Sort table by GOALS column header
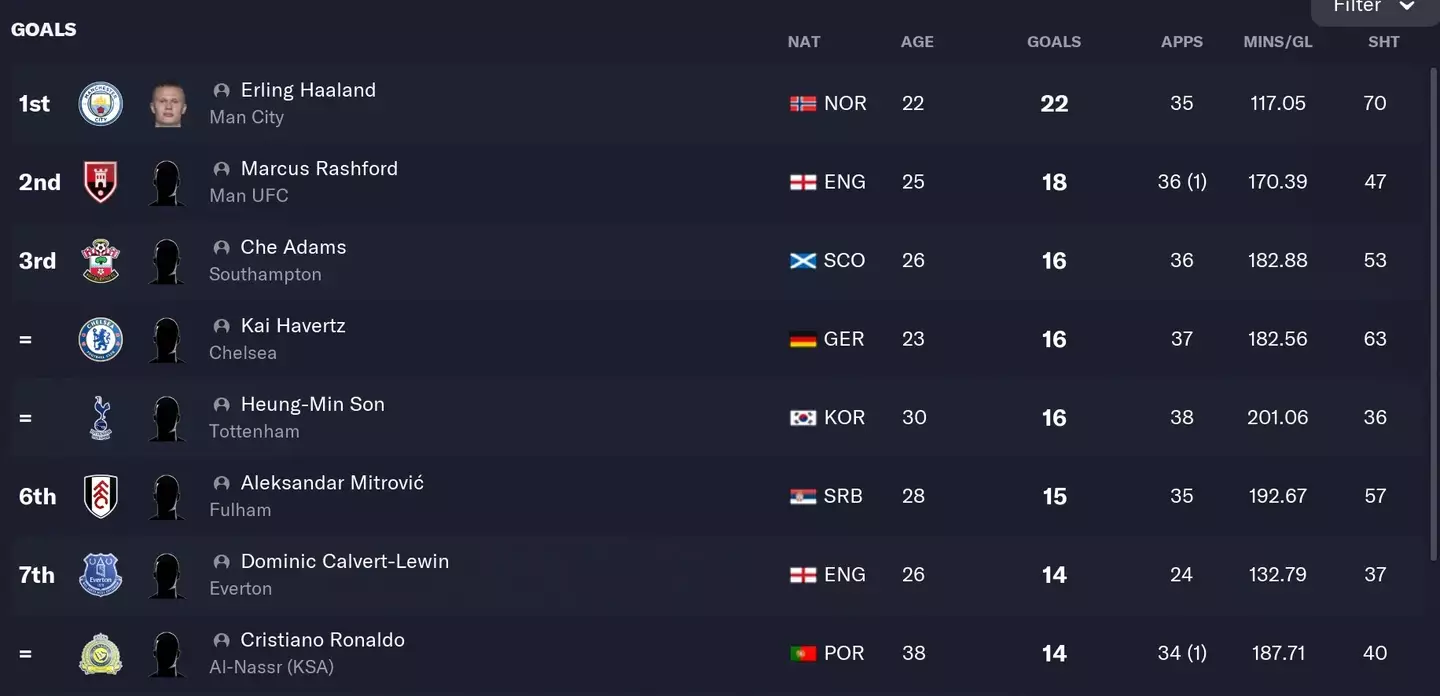Viewport: 1440px width, 696px height. tap(1054, 42)
